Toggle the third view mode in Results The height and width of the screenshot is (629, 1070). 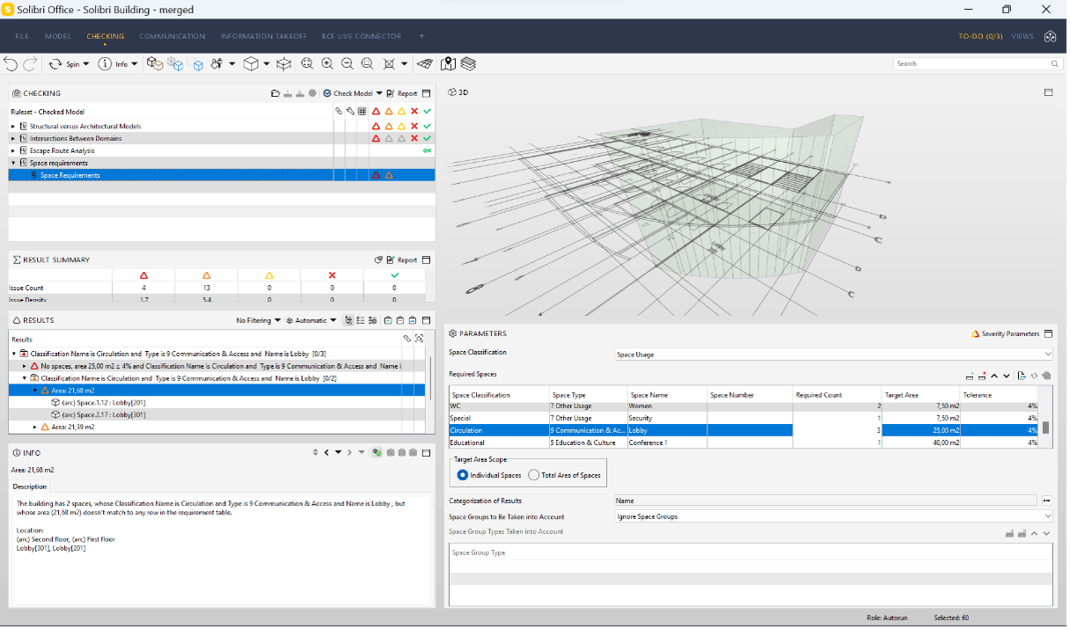[372, 321]
